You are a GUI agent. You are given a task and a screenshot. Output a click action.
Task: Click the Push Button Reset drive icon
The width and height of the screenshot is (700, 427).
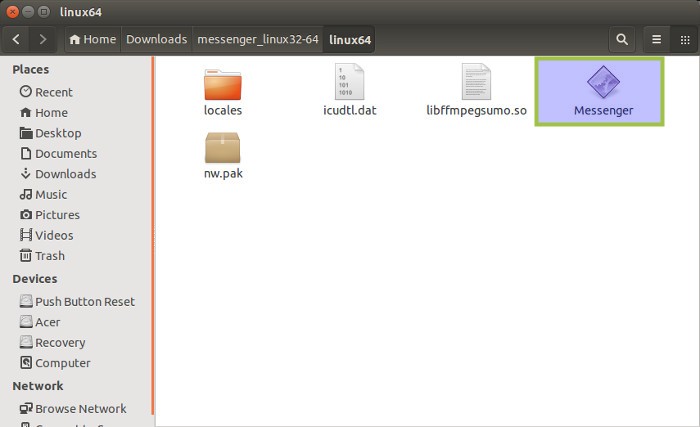click(26, 301)
